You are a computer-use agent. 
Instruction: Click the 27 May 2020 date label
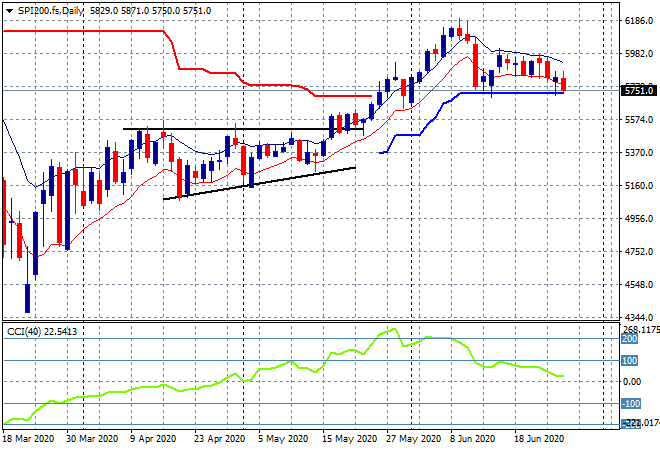(413, 439)
